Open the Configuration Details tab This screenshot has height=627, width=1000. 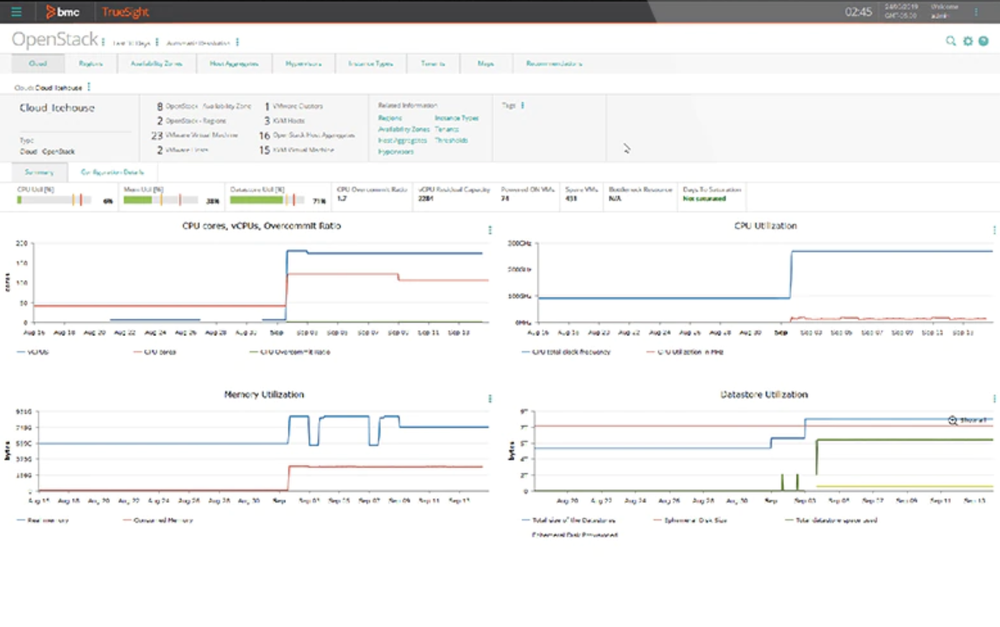113,171
